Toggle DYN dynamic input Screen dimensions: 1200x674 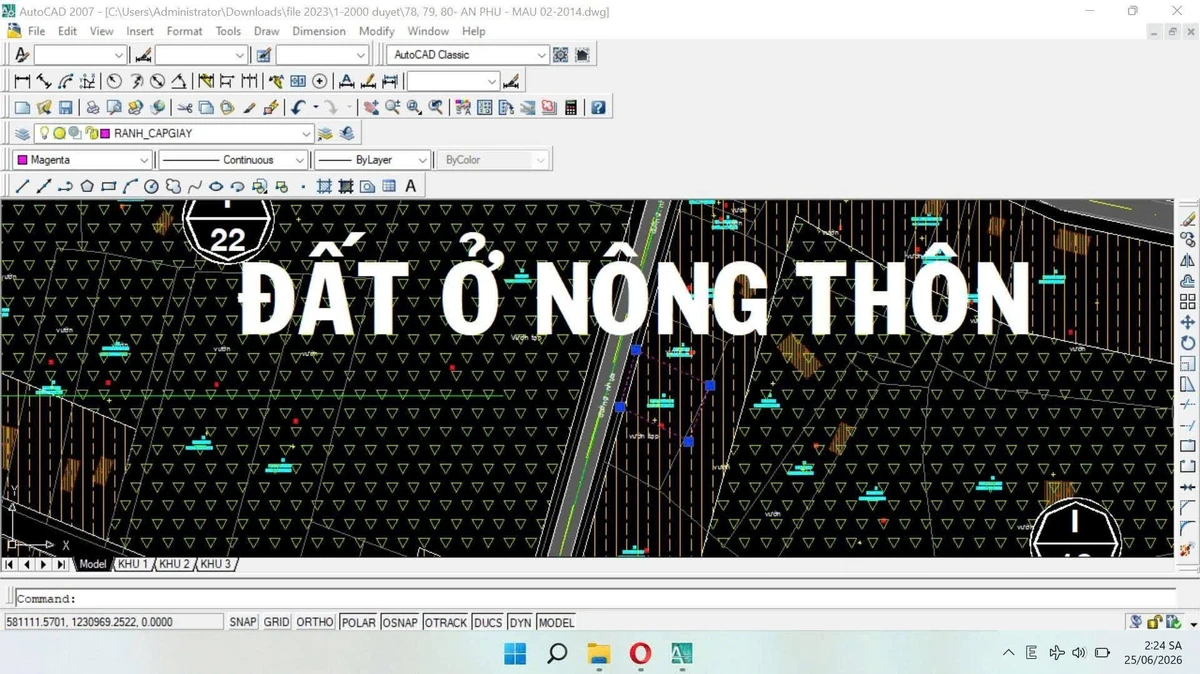520,622
